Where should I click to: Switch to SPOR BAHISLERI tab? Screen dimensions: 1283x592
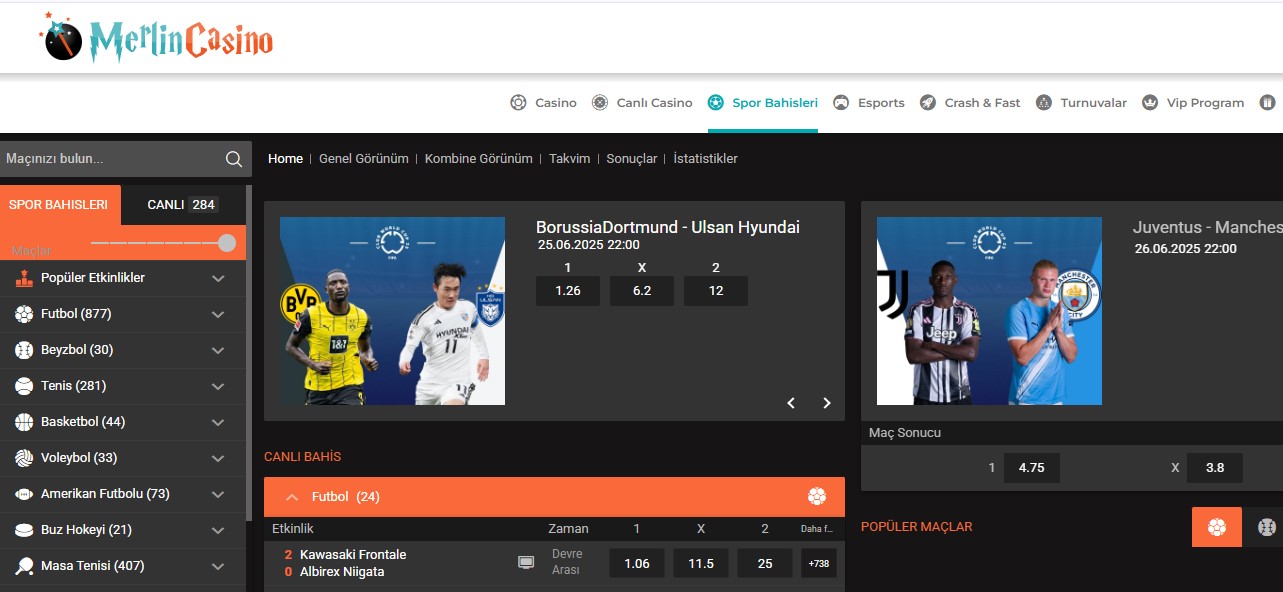(x=60, y=204)
